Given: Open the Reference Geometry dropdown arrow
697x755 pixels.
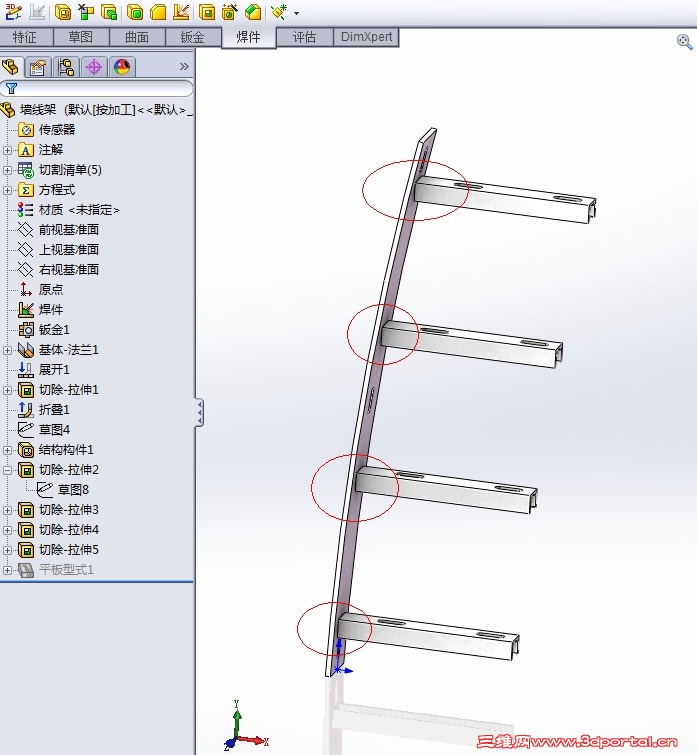Looking at the screenshot, I should coord(297,13).
